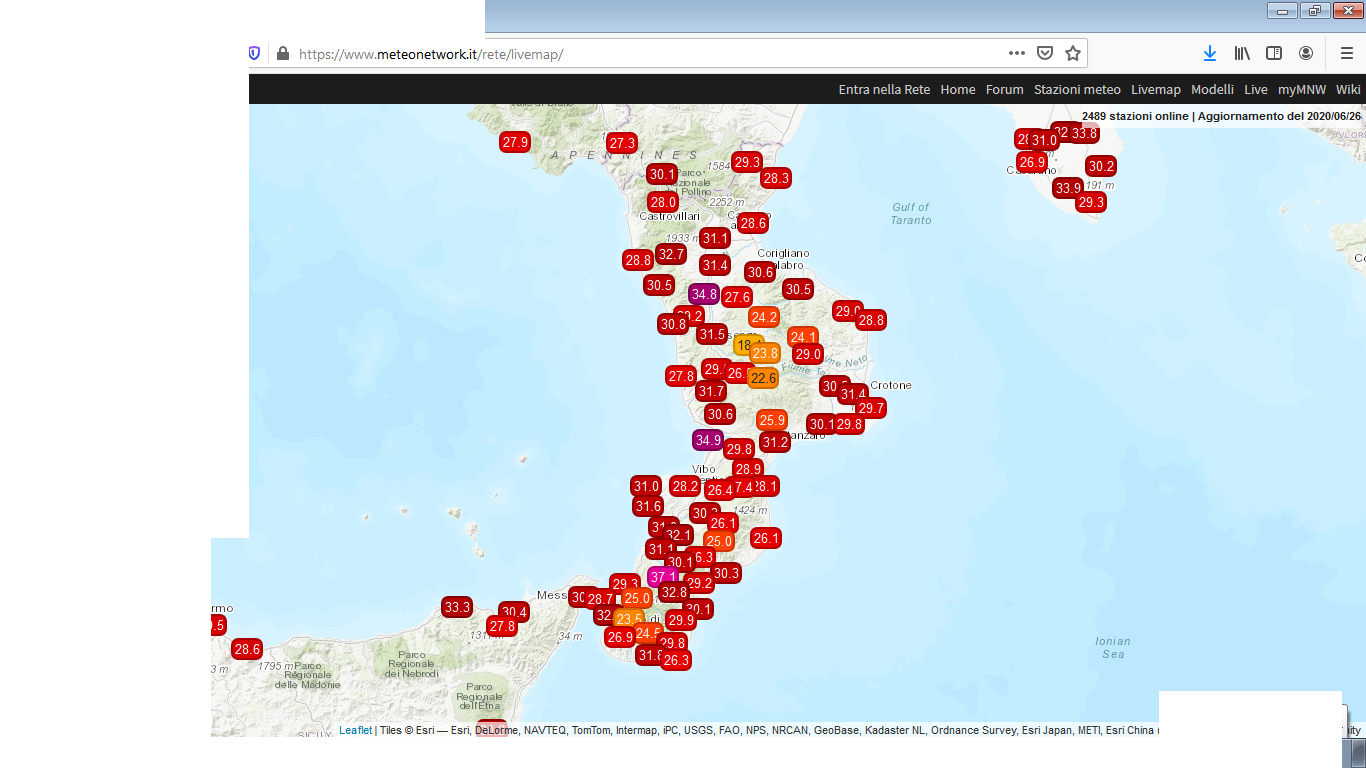Open Stazioni meteo in the navigation bar
The height and width of the screenshot is (768, 1366).
click(x=1077, y=89)
